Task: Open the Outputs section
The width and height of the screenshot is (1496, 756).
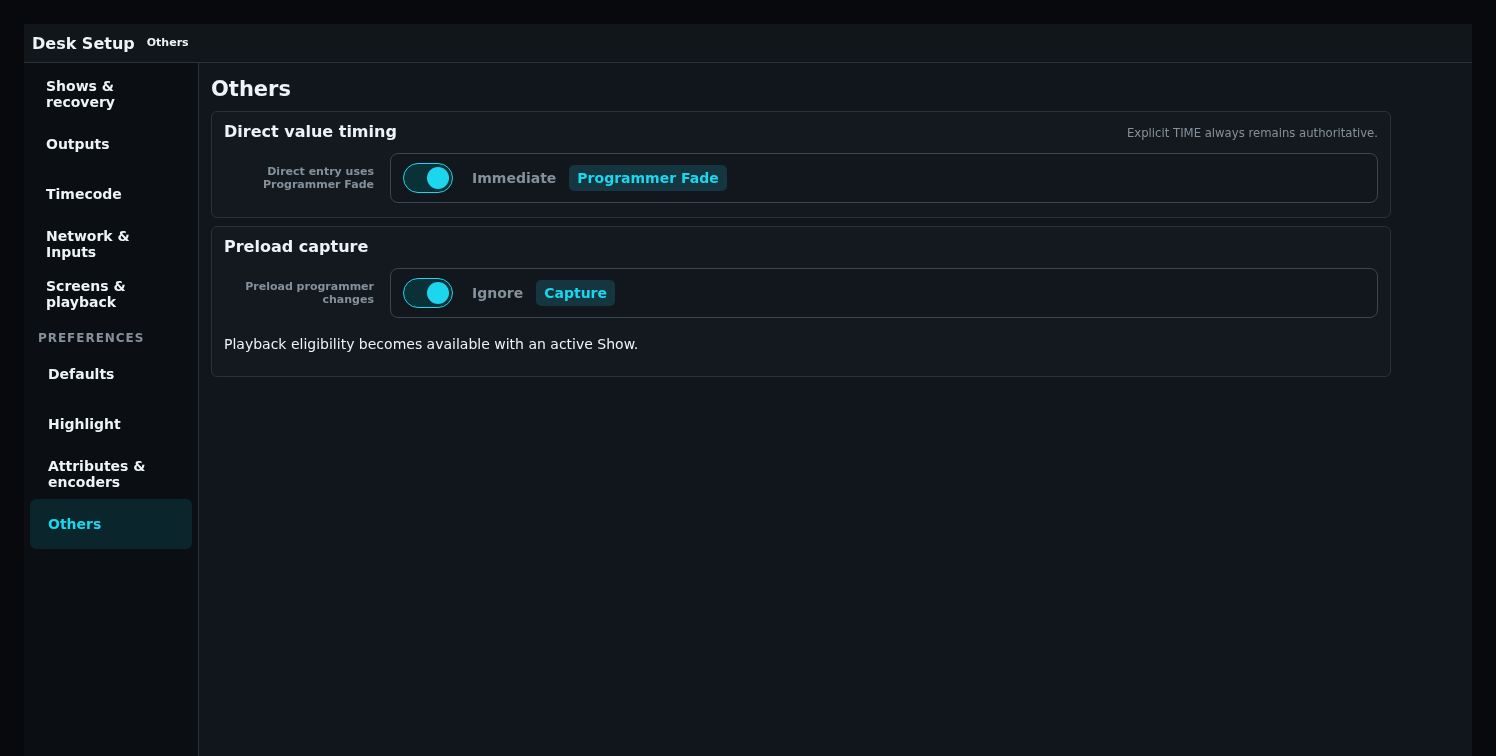Action: coord(111,144)
